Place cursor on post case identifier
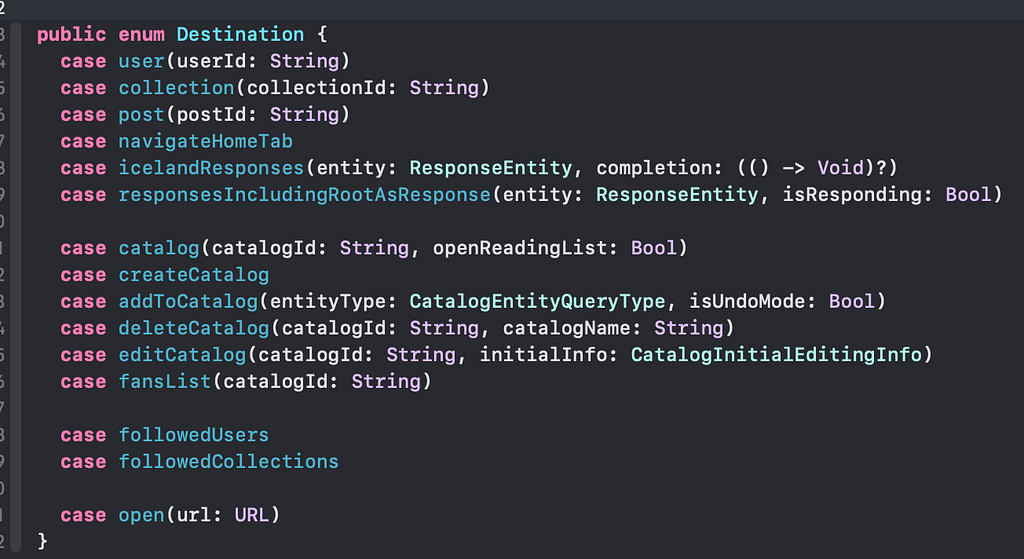This screenshot has width=1024, height=559. (141, 114)
